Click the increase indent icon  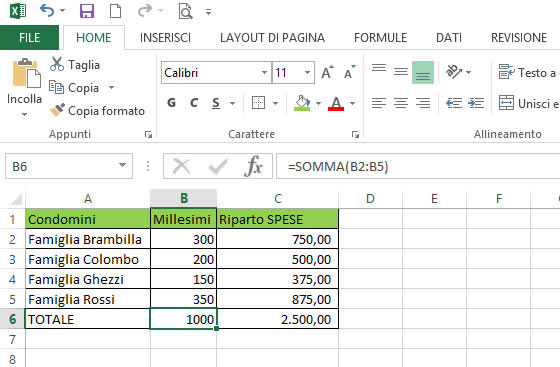[476, 104]
